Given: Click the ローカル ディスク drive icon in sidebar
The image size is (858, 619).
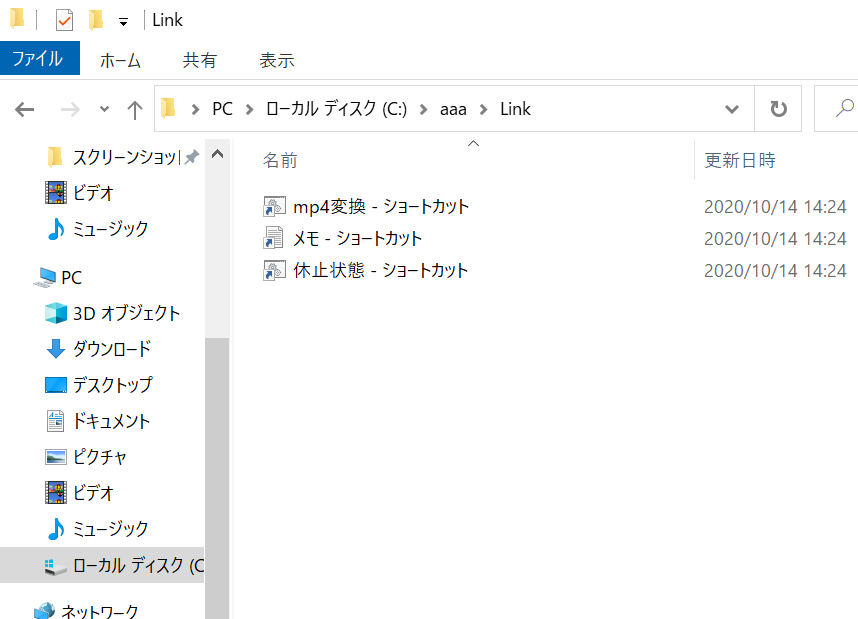Looking at the screenshot, I should pyautogui.click(x=55, y=566).
